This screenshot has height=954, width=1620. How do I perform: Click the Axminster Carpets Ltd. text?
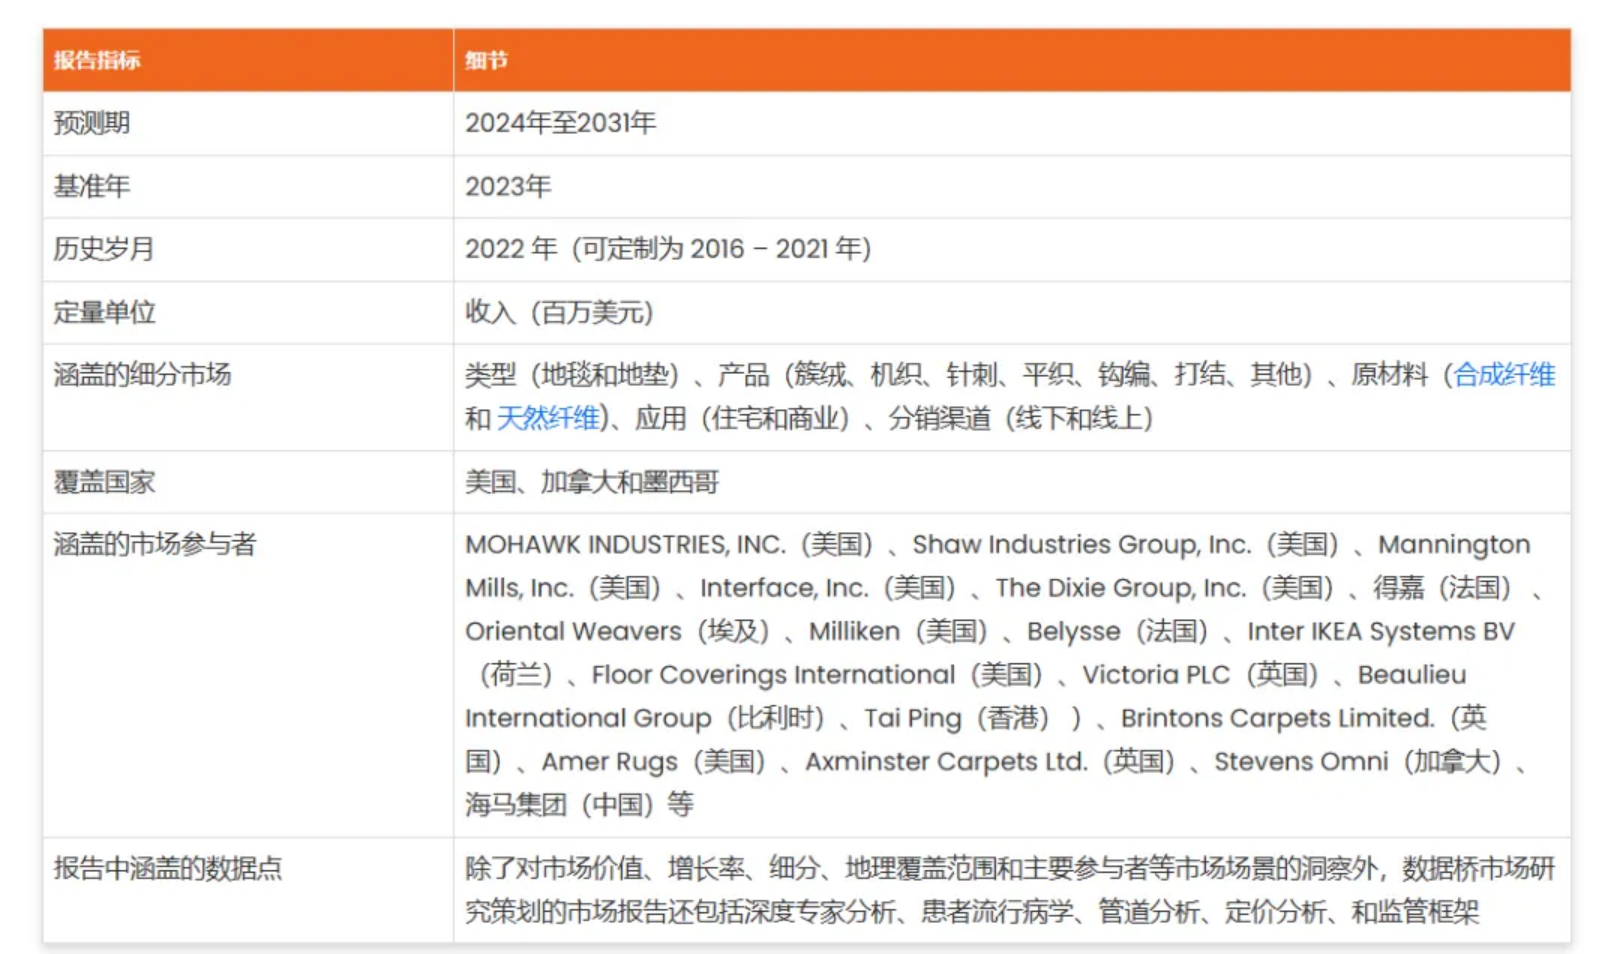[x=946, y=762]
